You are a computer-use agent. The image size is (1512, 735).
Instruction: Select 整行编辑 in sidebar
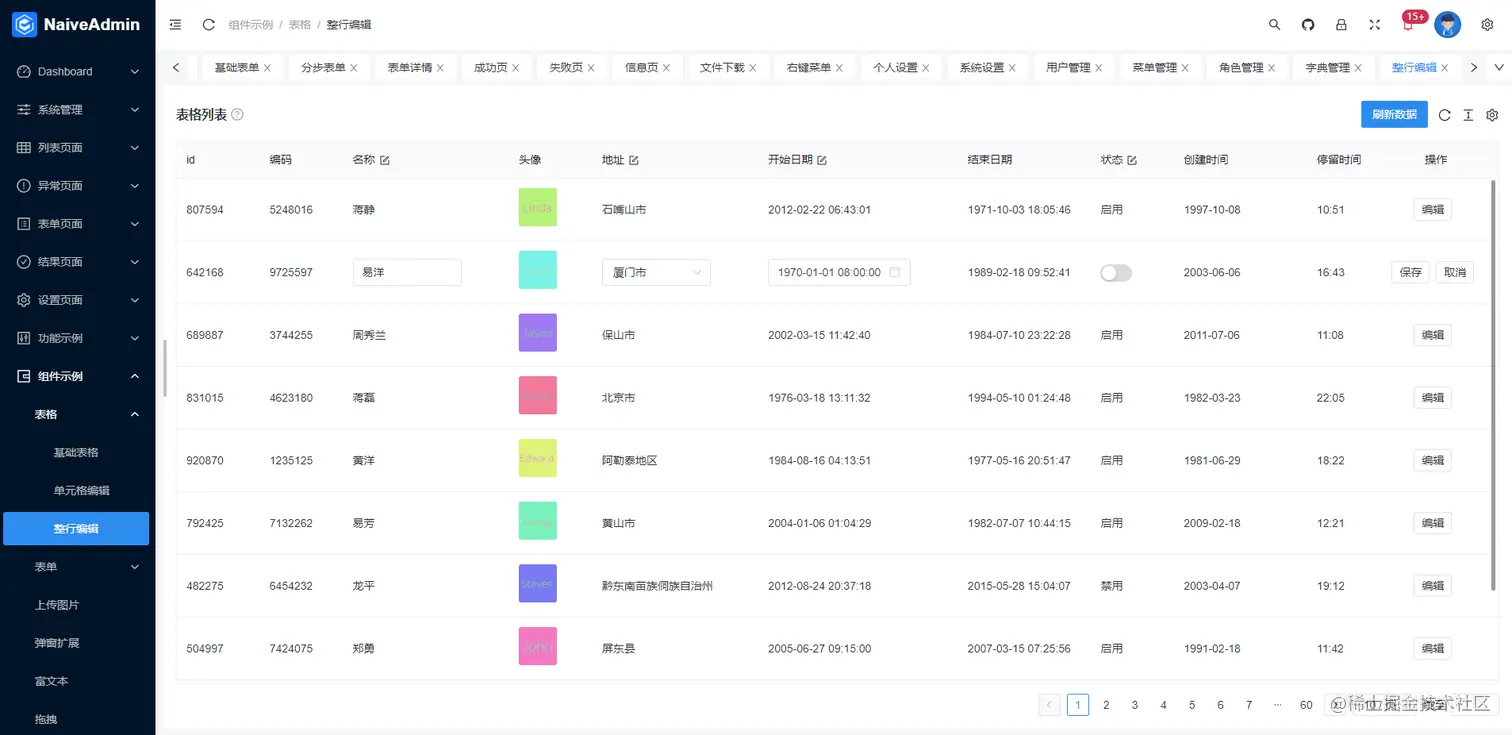click(77, 528)
